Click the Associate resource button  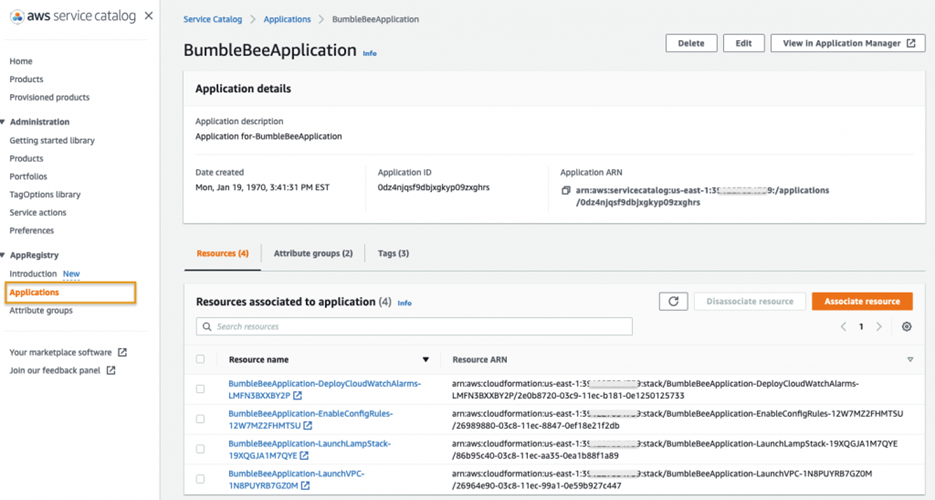tap(862, 301)
